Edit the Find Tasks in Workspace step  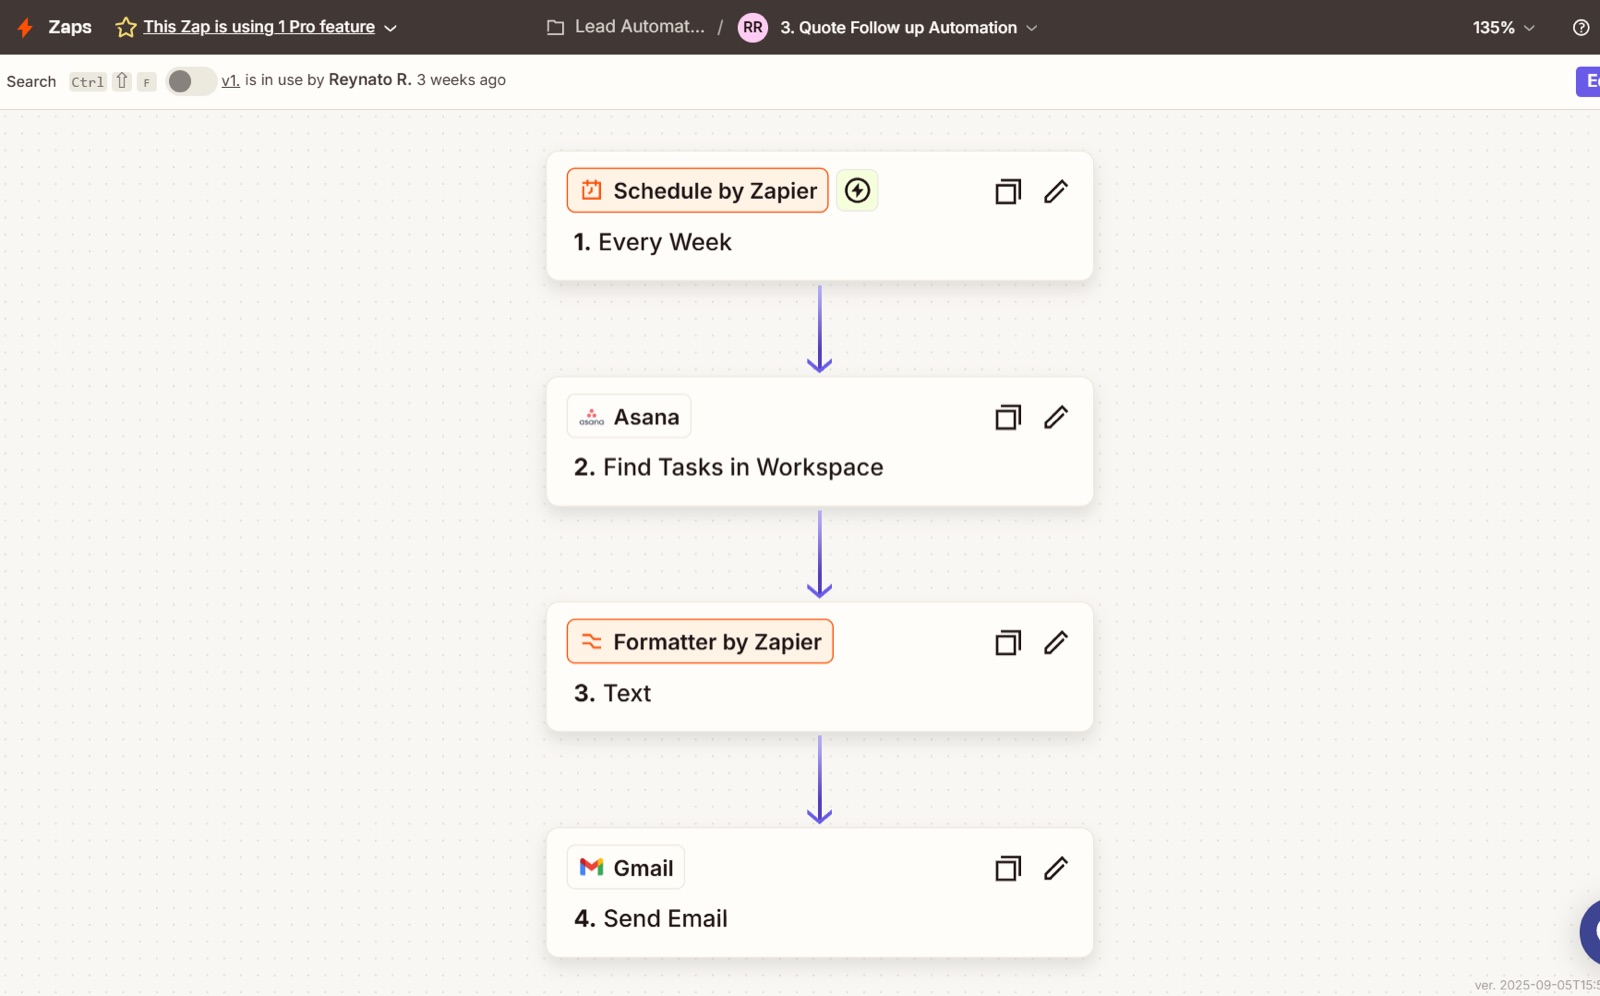pos(1056,417)
